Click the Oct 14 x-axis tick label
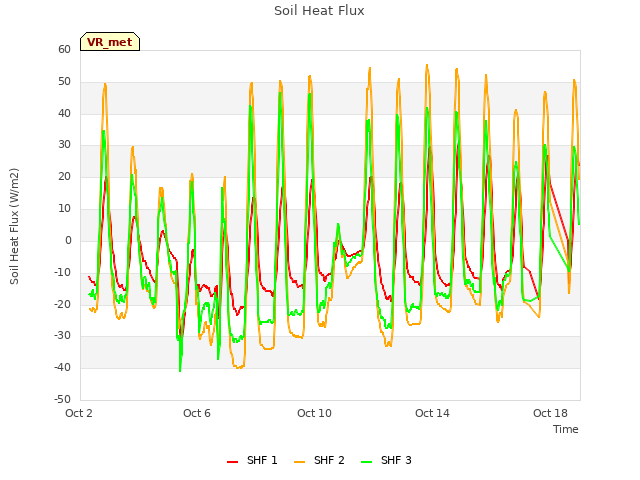This screenshot has width=640, height=480. [432, 413]
